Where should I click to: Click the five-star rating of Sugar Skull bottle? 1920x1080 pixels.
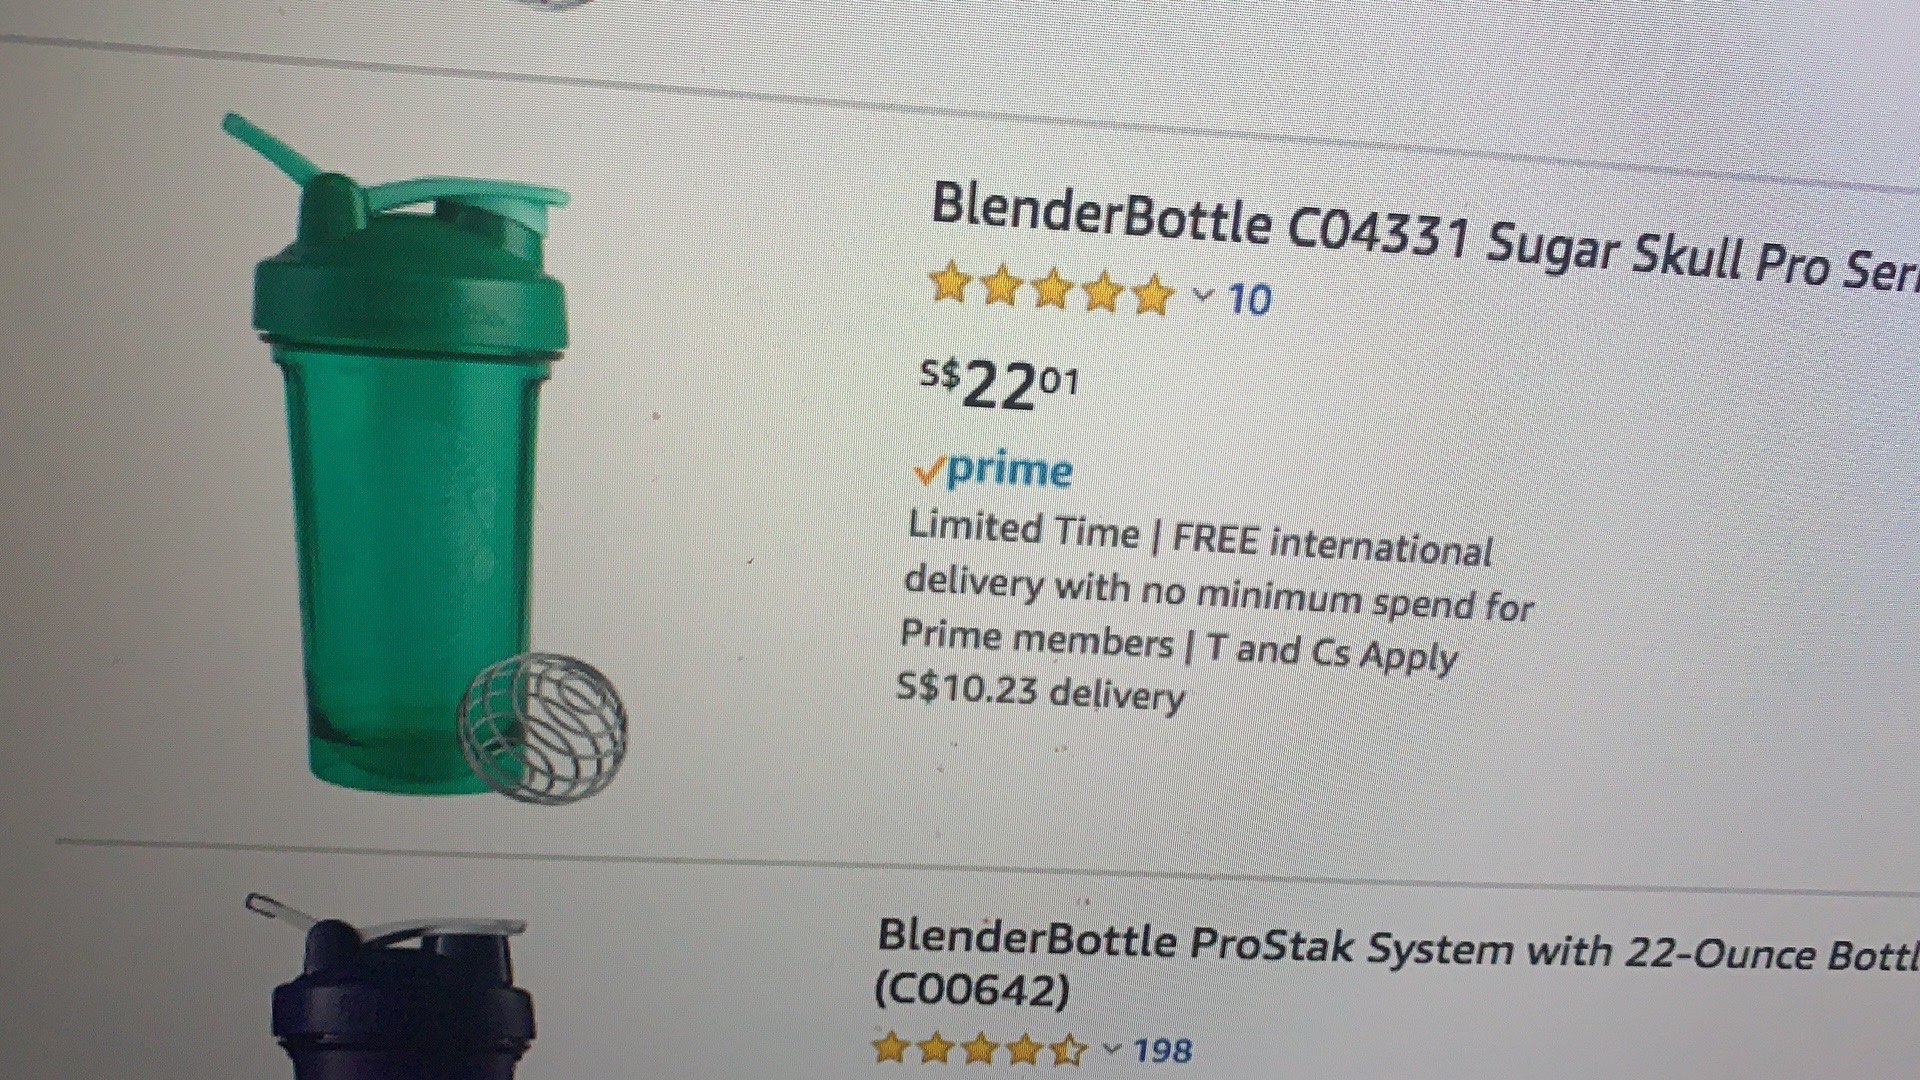pyautogui.click(x=1052, y=289)
